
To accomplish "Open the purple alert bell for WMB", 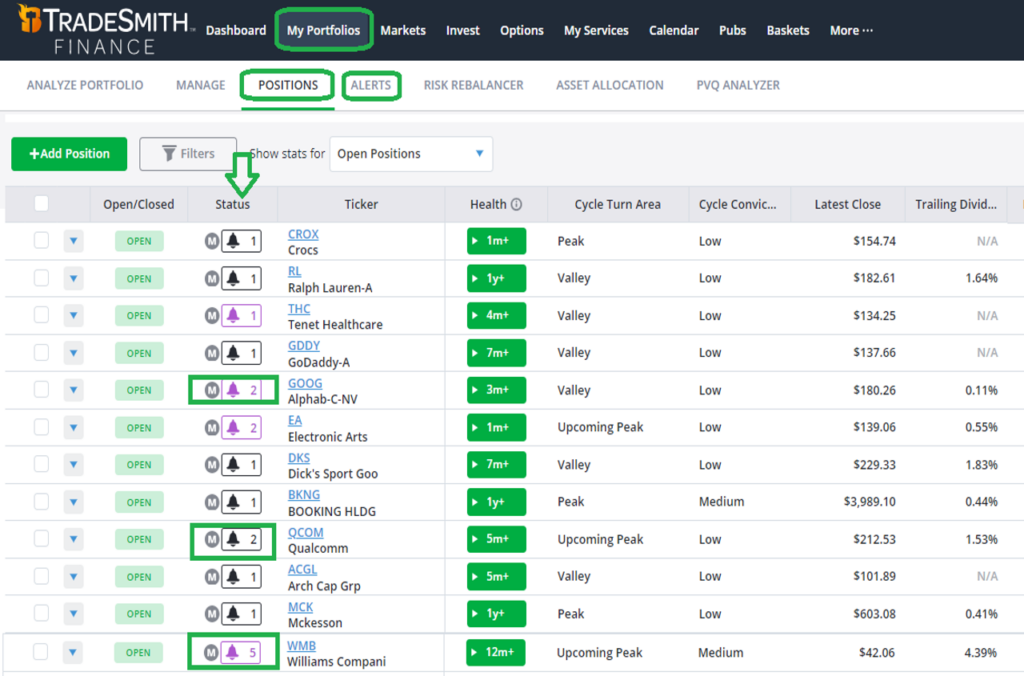I will [241, 652].
